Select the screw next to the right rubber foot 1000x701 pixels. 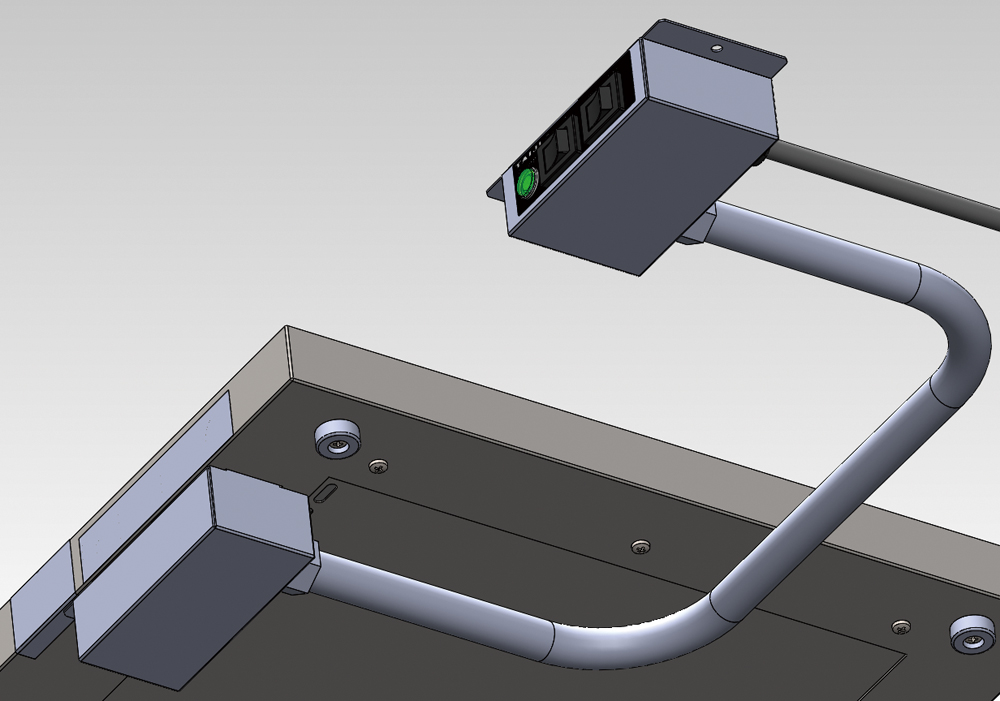pyautogui.click(x=901, y=627)
